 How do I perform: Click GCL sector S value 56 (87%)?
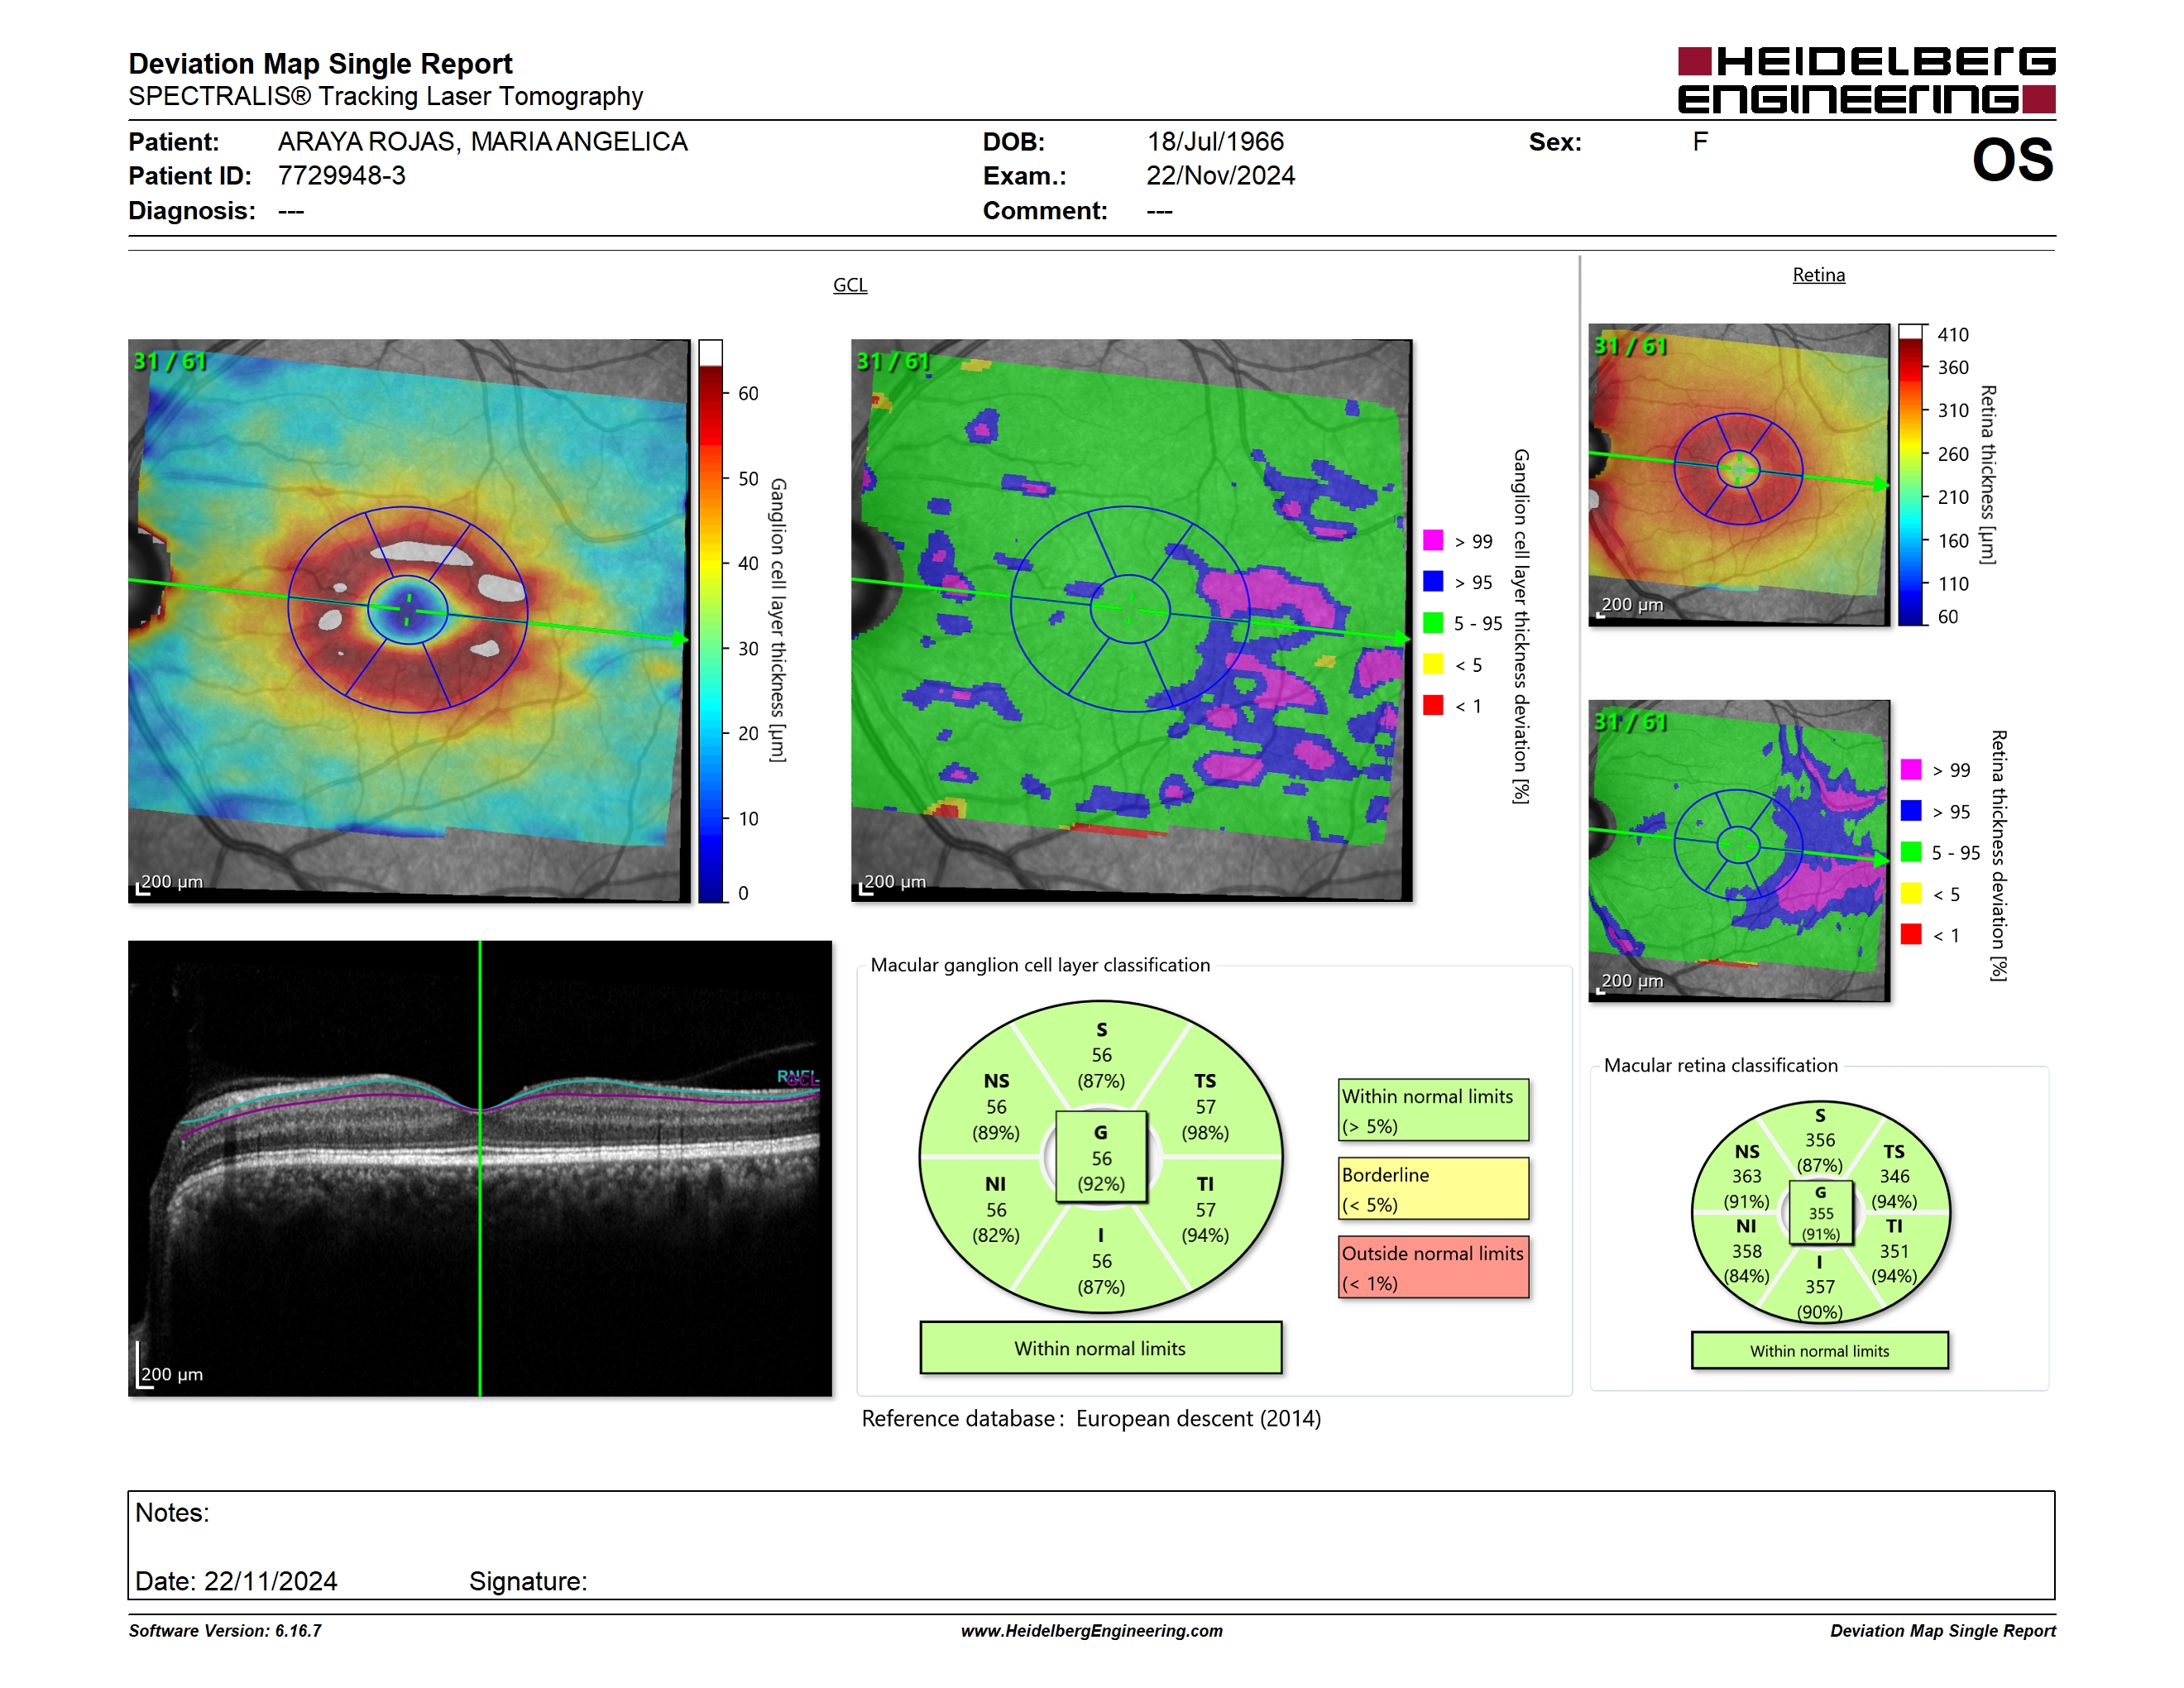[x=1101, y=1068]
